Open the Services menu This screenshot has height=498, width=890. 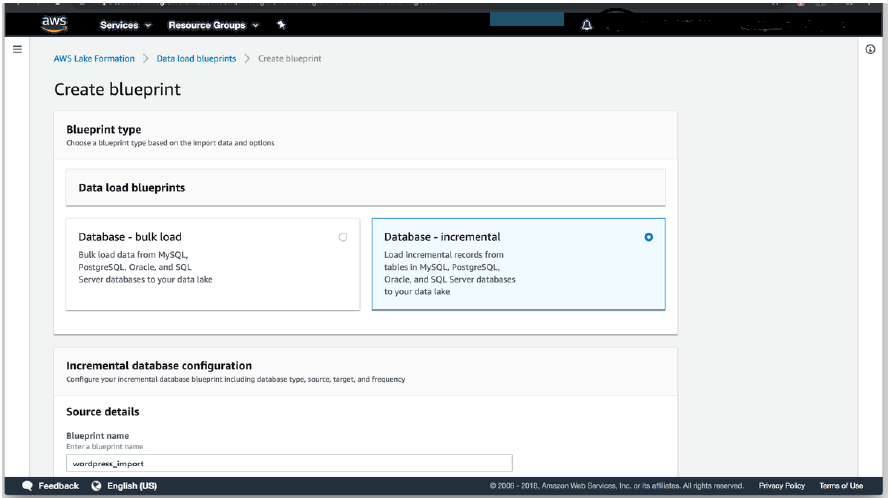[125, 25]
